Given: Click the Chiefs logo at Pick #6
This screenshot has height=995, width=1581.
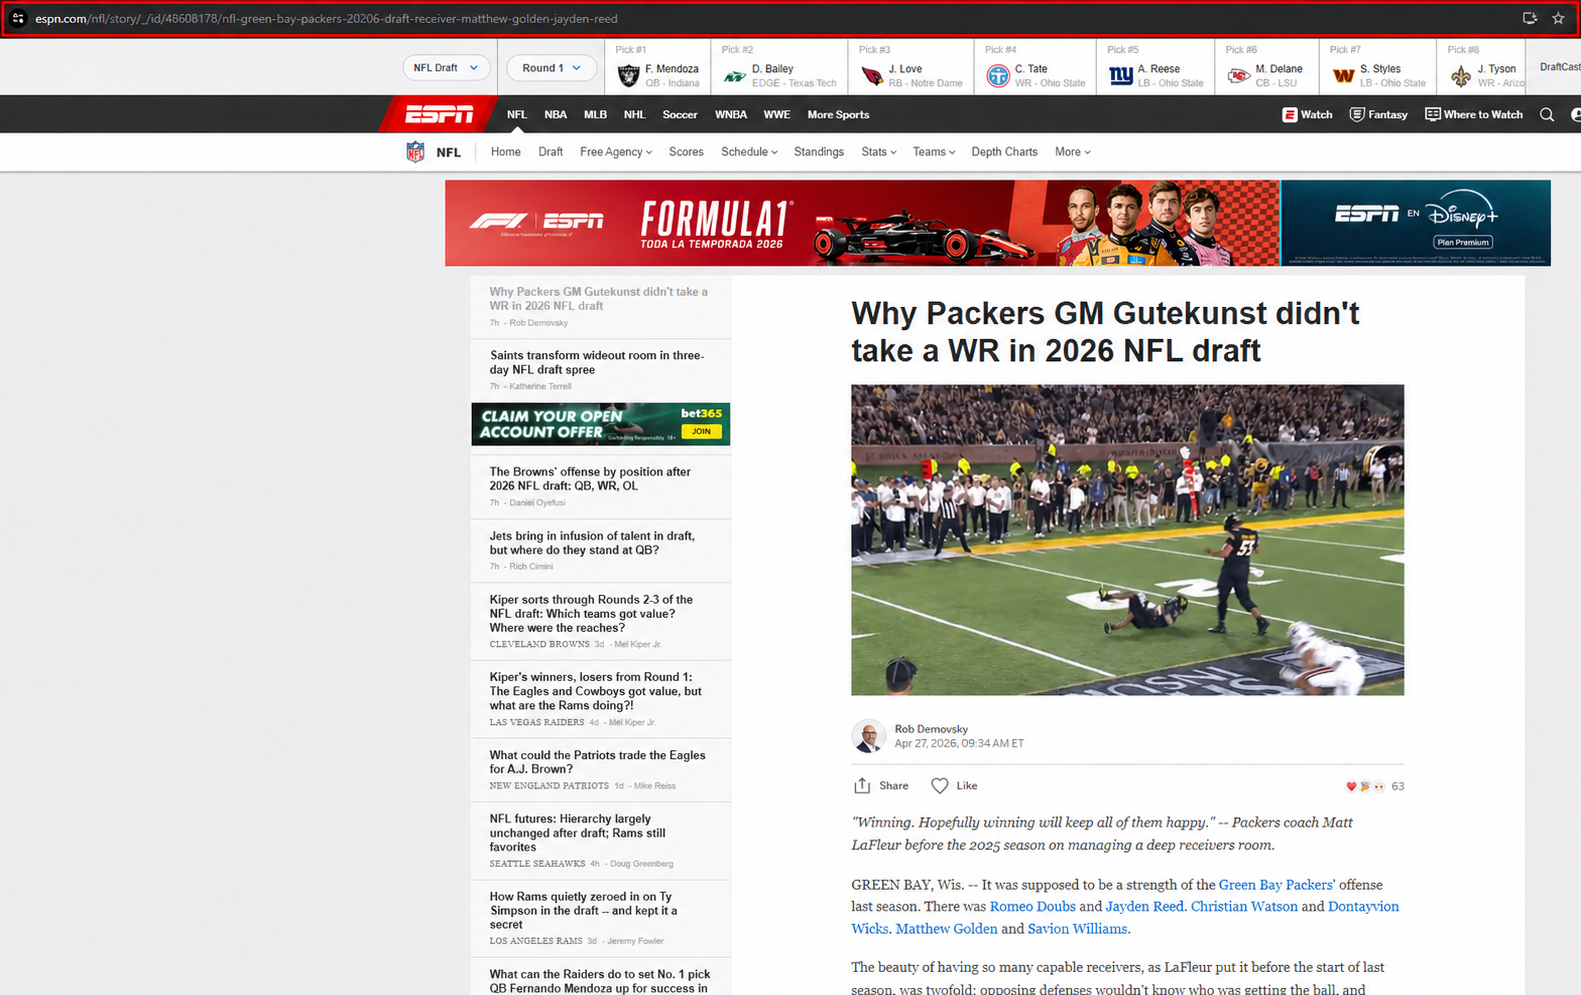Looking at the screenshot, I should coord(1238,75).
